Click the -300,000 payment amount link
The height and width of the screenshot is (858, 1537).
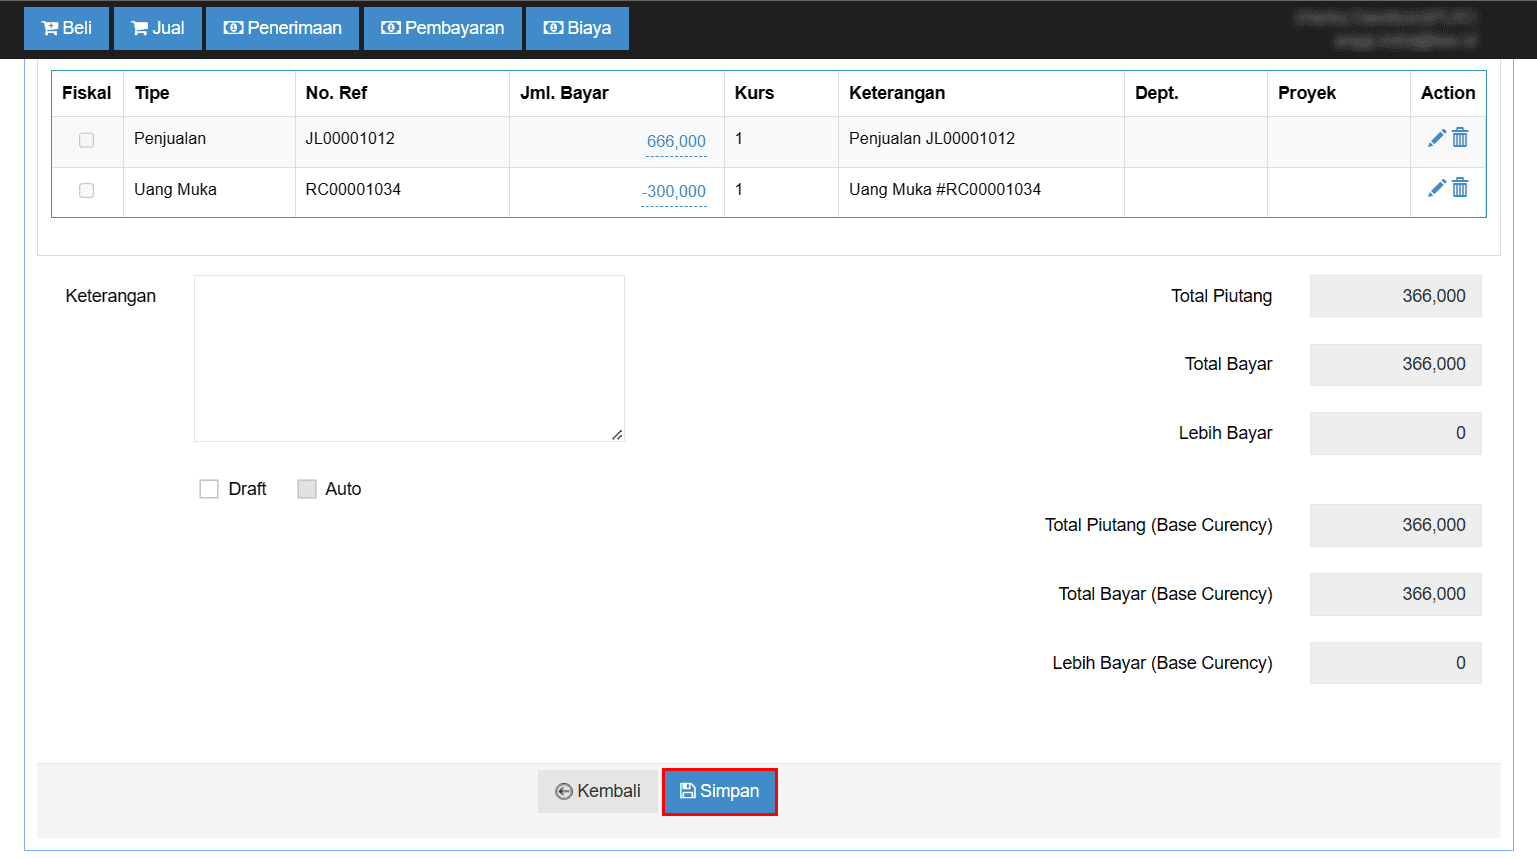pos(674,192)
